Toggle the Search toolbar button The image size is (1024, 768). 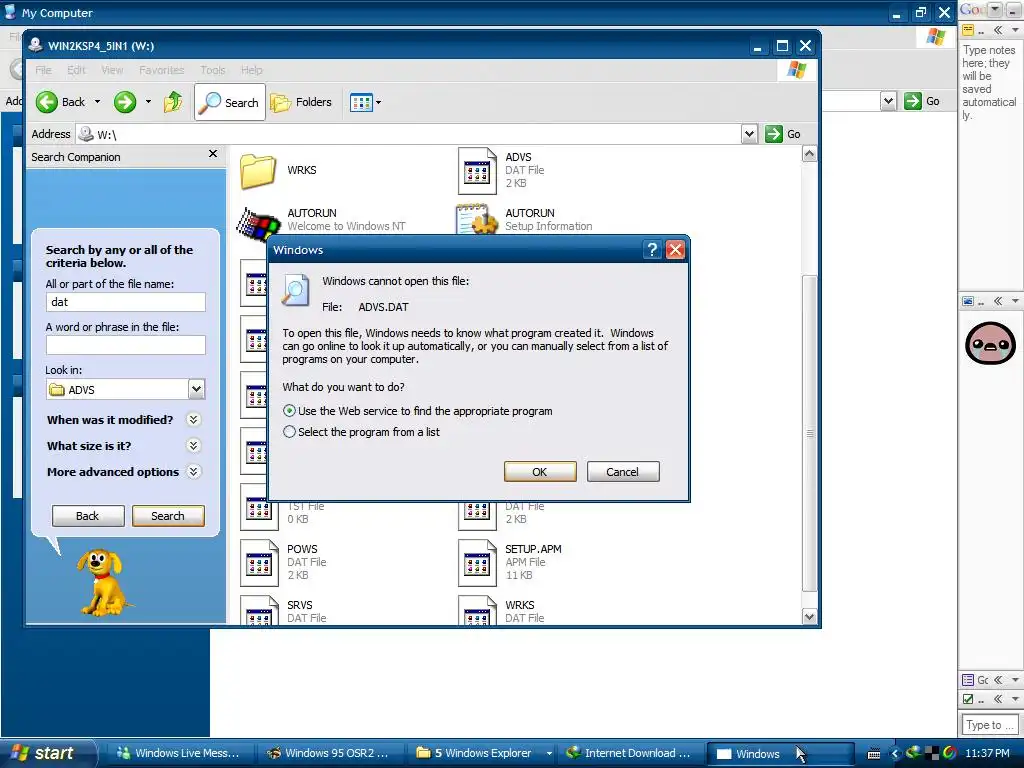pos(230,102)
